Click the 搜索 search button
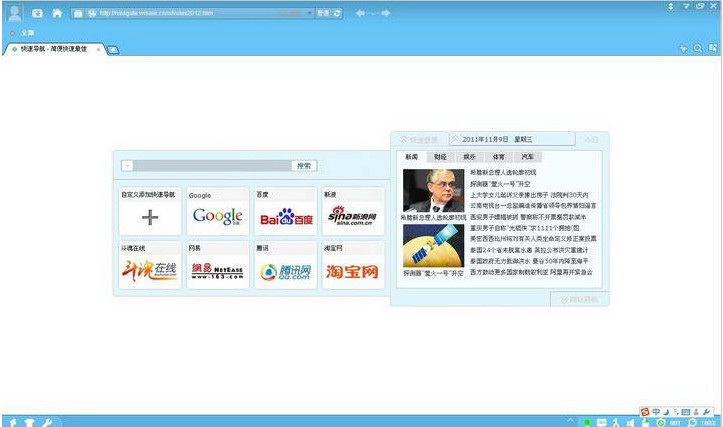The height and width of the screenshot is (427, 723). 304,166
